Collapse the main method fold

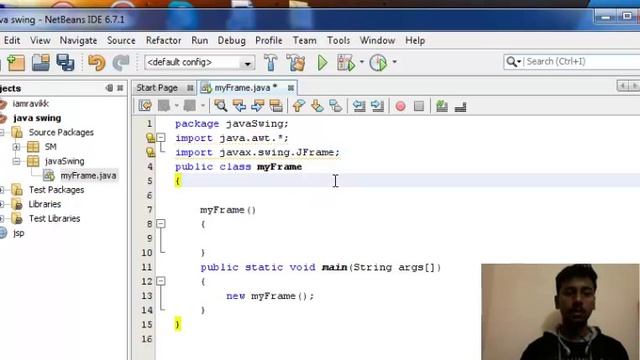[161, 281]
